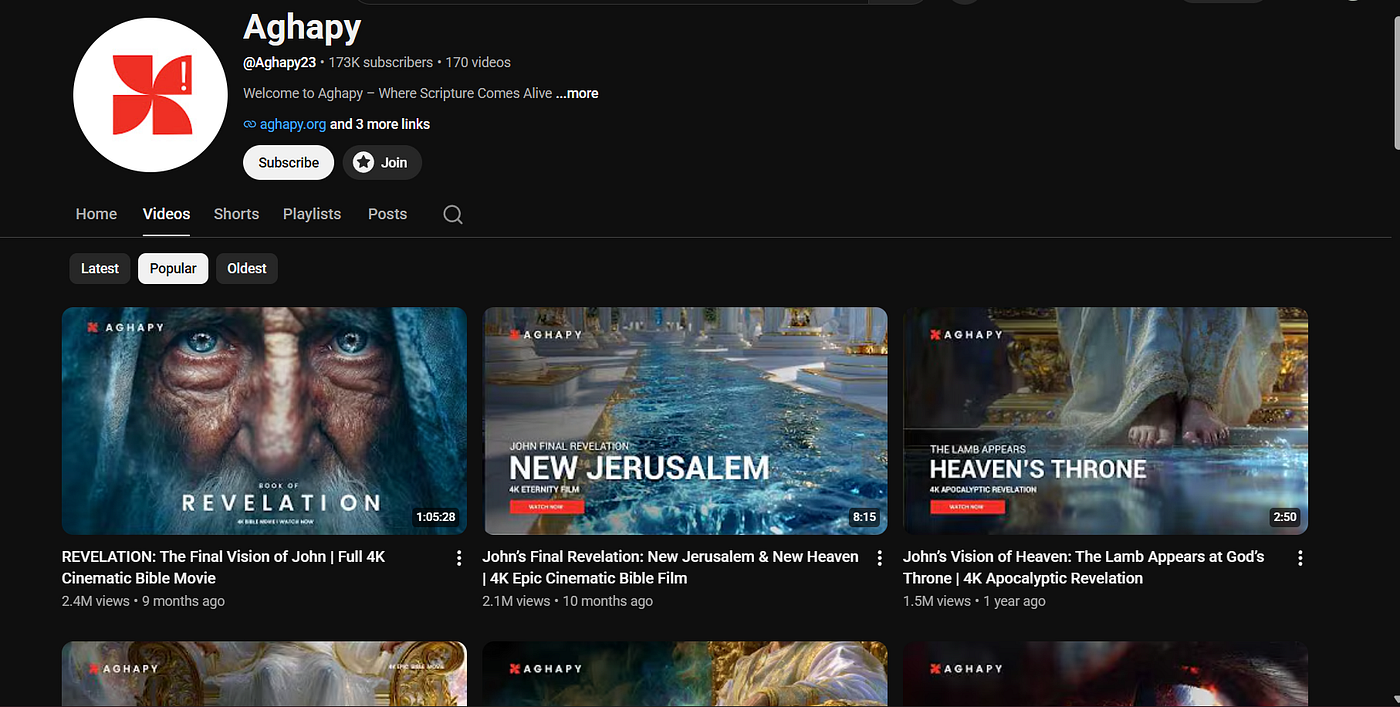Screen dimensions: 1400x707
Task: Click the Join membership button
Action: 382,162
